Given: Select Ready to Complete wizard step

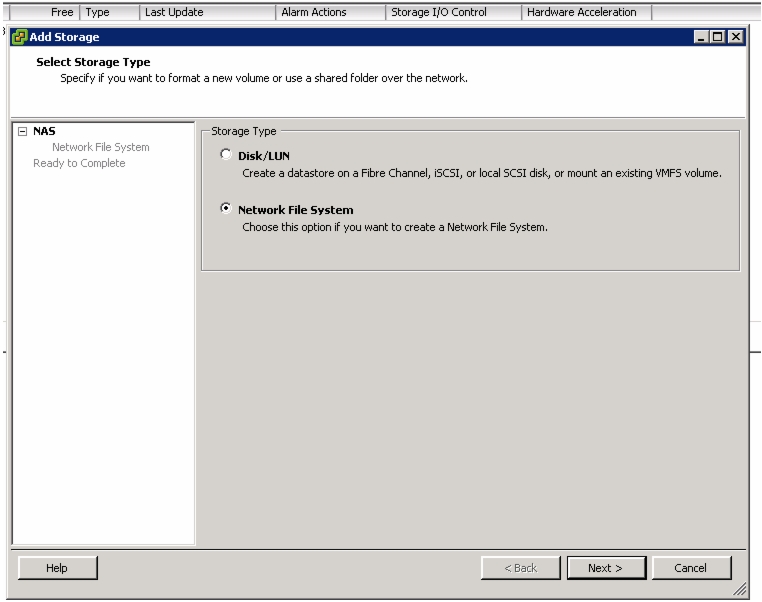Looking at the screenshot, I should (x=79, y=163).
